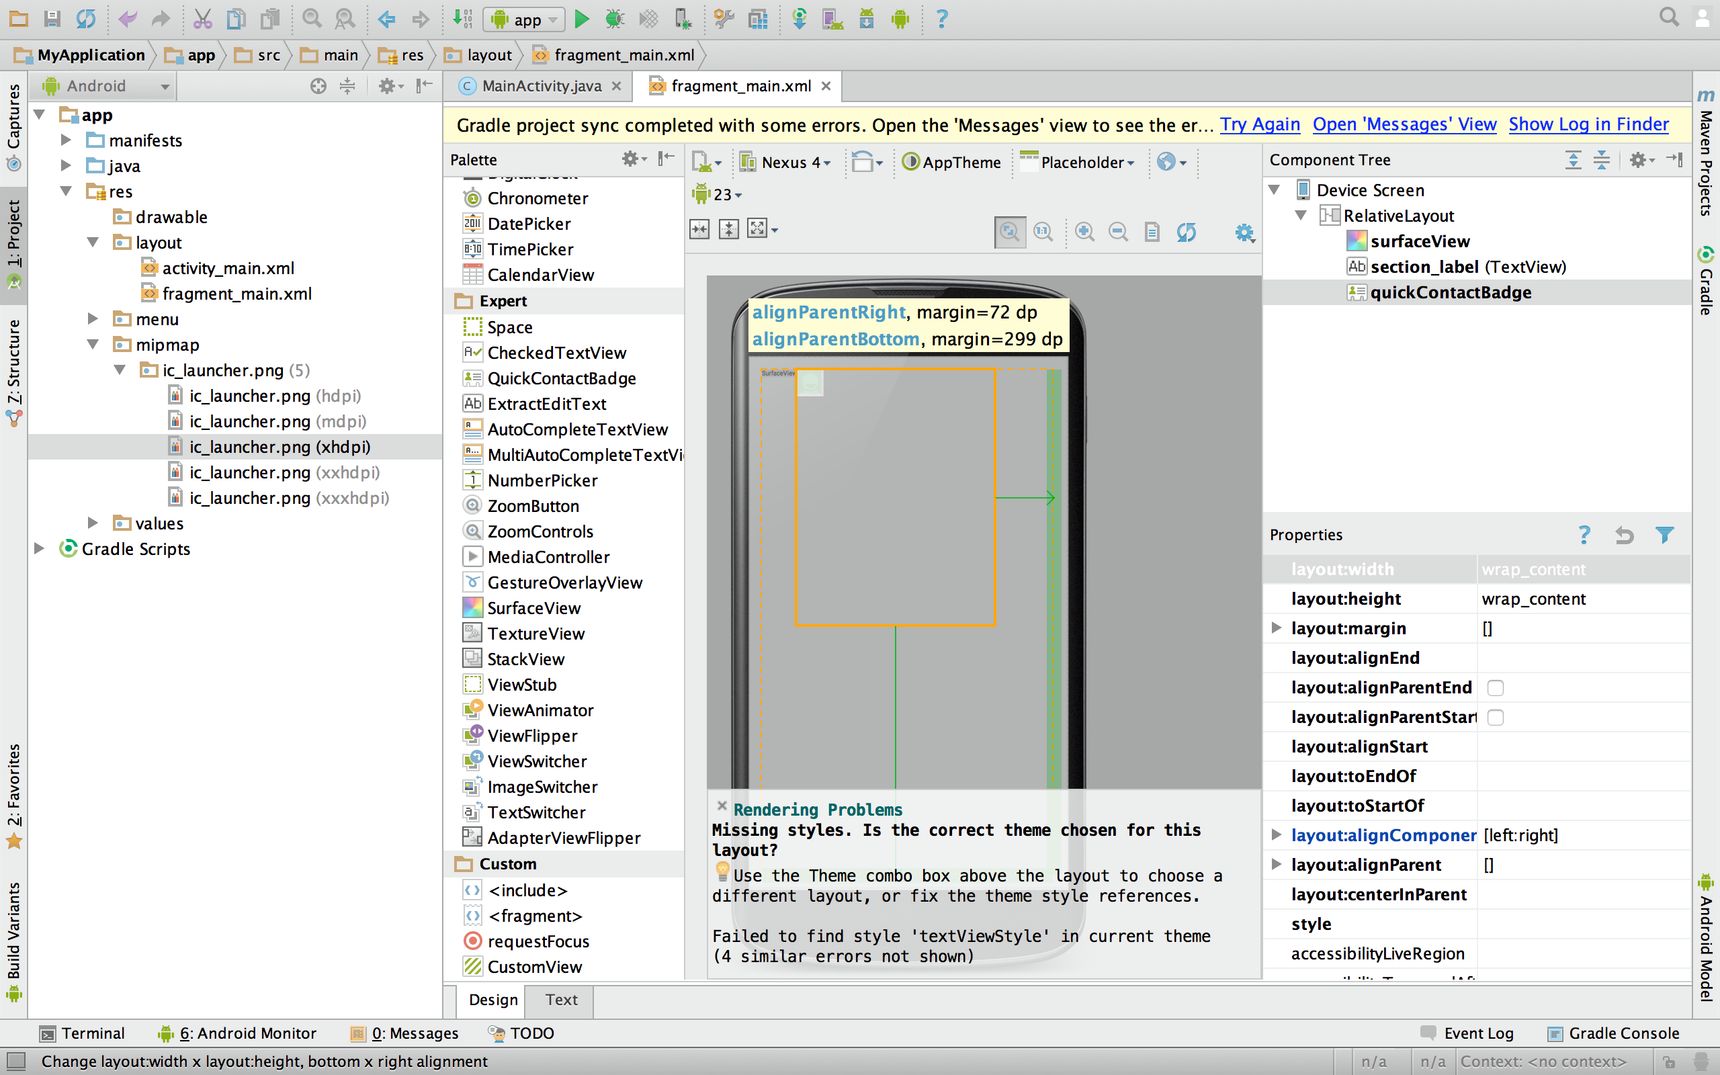
Task: Toggle layout:alignParentEnd checkbox
Action: coord(1495,688)
